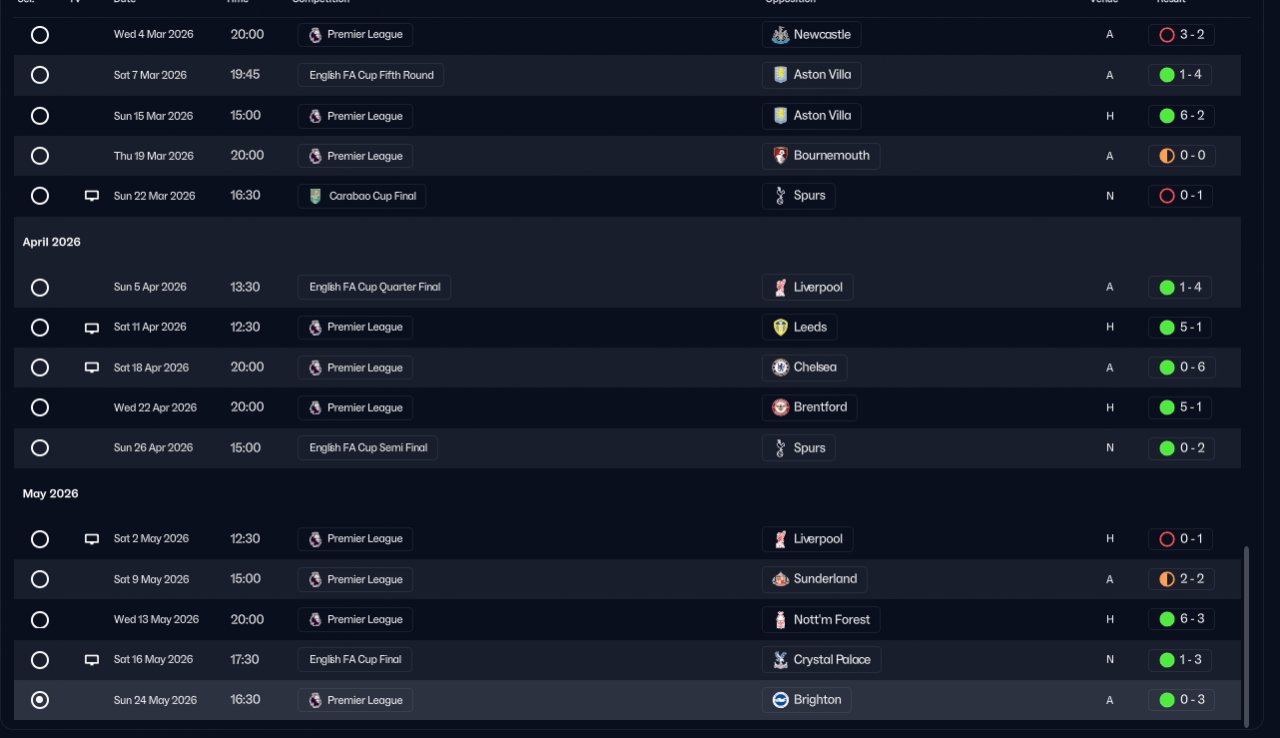Click the TV icon for Carabao Cup Final
Viewport: 1280px width, 738px height.
pos(92,196)
